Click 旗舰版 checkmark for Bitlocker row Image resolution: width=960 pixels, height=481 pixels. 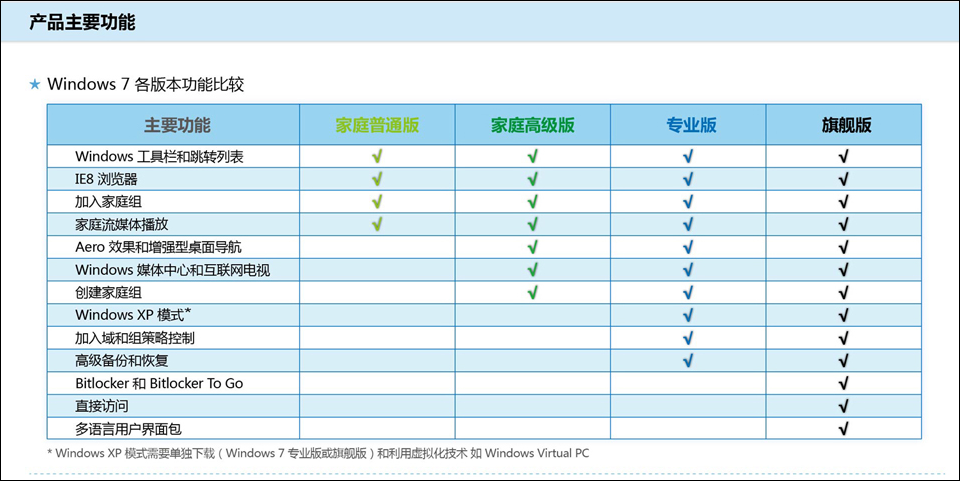pos(844,383)
